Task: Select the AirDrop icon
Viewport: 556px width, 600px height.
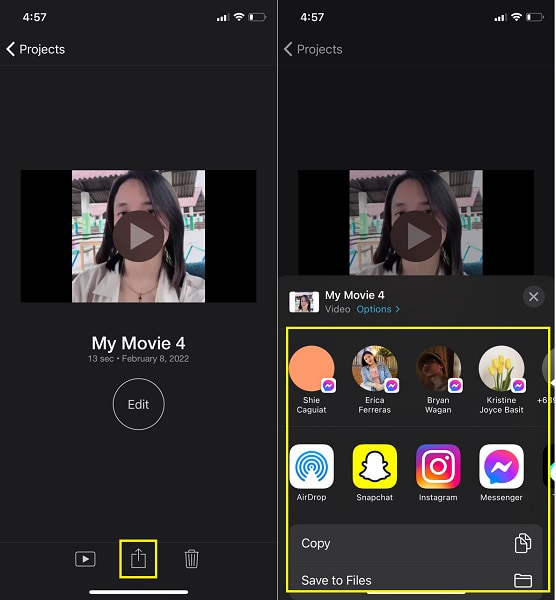Action: (x=311, y=466)
